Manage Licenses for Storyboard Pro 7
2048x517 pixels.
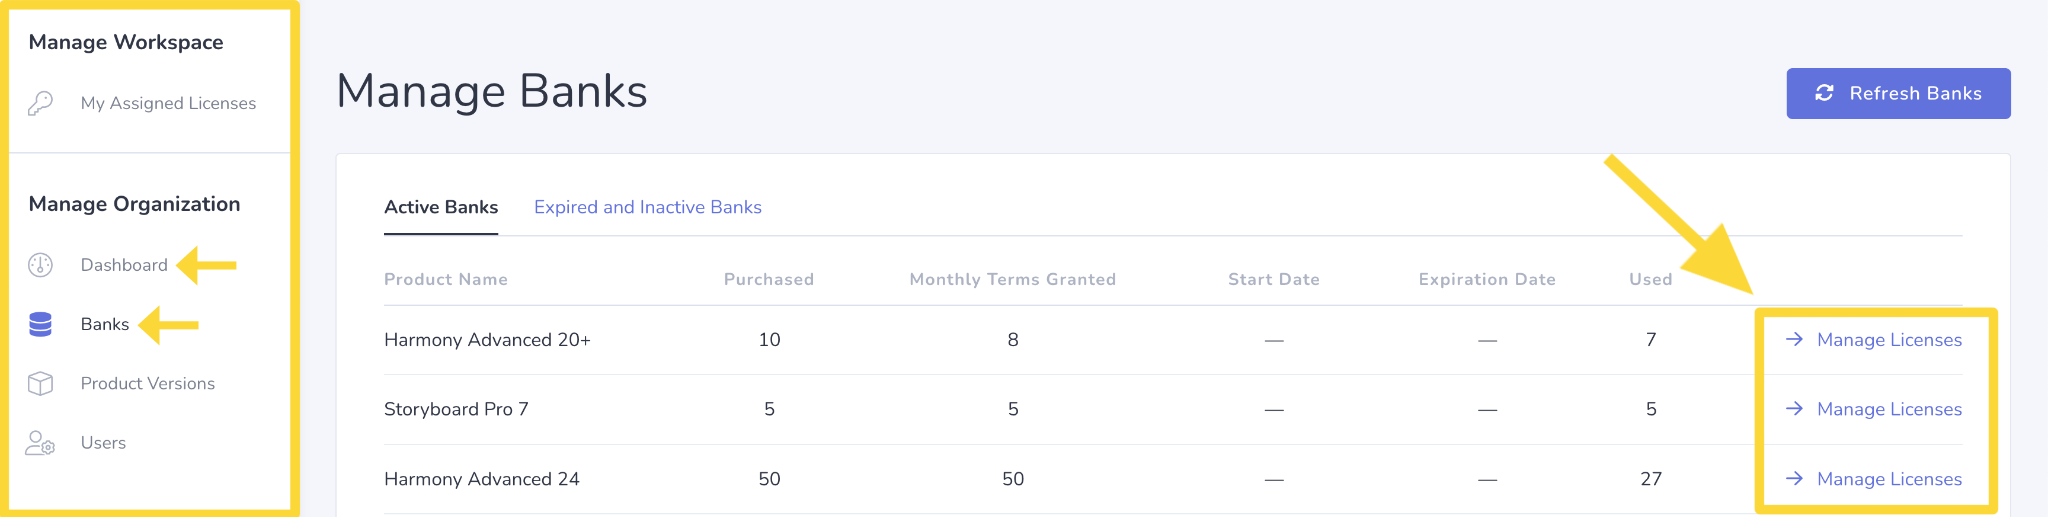click(1889, 409)
